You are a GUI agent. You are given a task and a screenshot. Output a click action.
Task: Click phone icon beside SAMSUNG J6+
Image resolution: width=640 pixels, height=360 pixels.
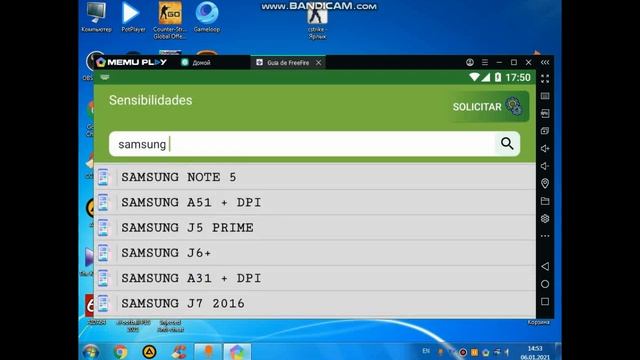click(x=103, y=253)
